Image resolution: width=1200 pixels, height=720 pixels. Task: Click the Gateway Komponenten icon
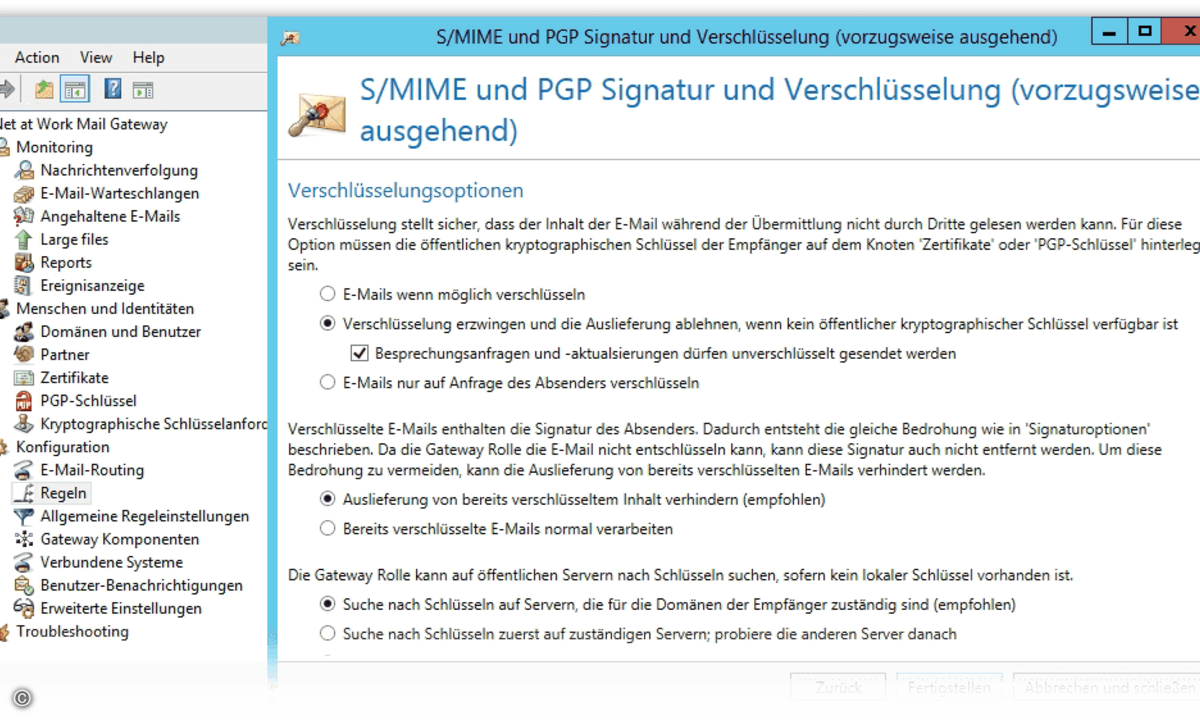[x=24, y=539]
